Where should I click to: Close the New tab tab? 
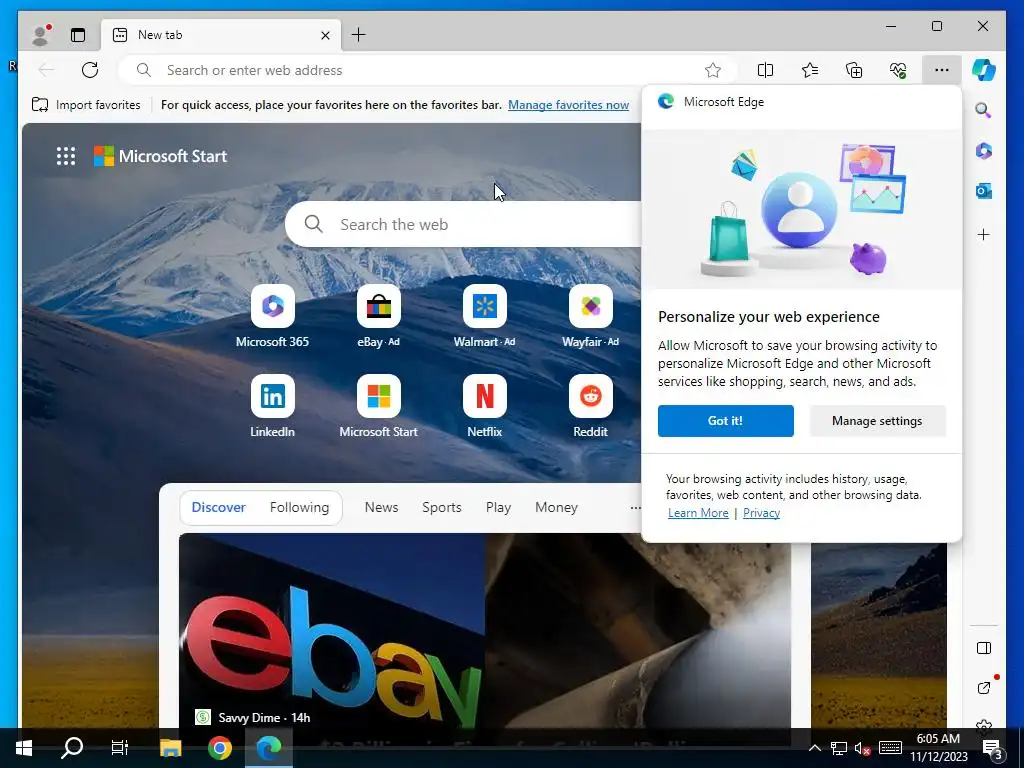pyautogui.click(x=325, y=35)
